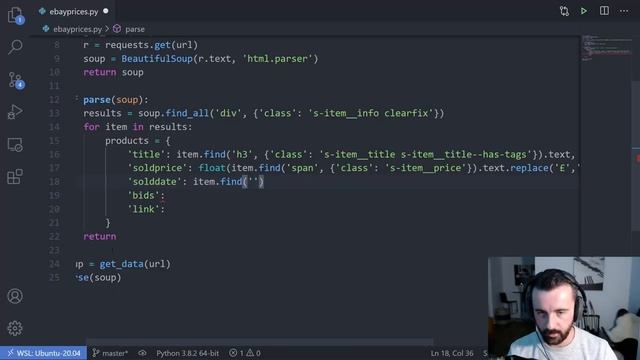Open the Search view in activity bar

tap(15, 47)
